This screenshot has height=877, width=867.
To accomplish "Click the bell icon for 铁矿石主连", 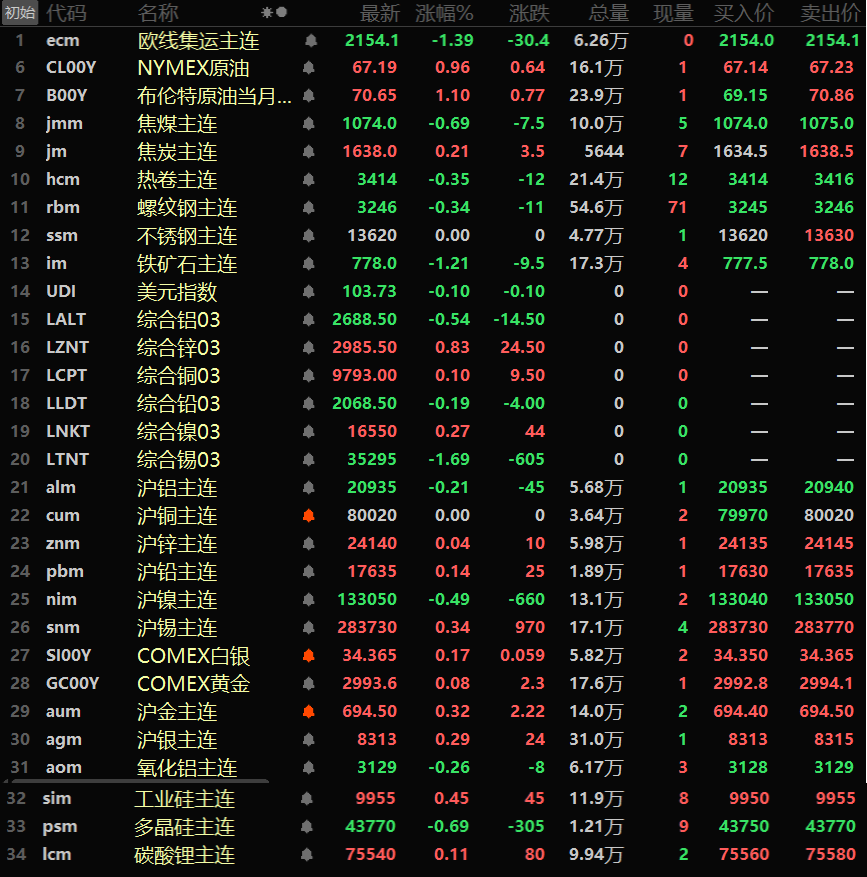I will (310, 264).
